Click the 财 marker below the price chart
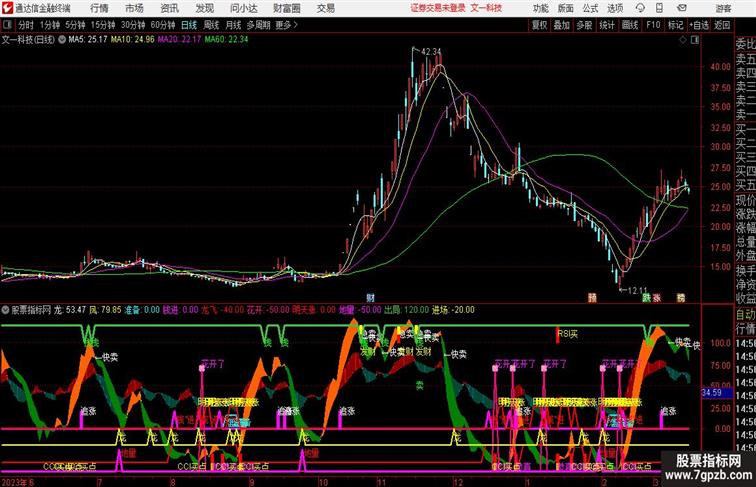The height and width of the screenshot is (487, 756). (x=370, y=298)
